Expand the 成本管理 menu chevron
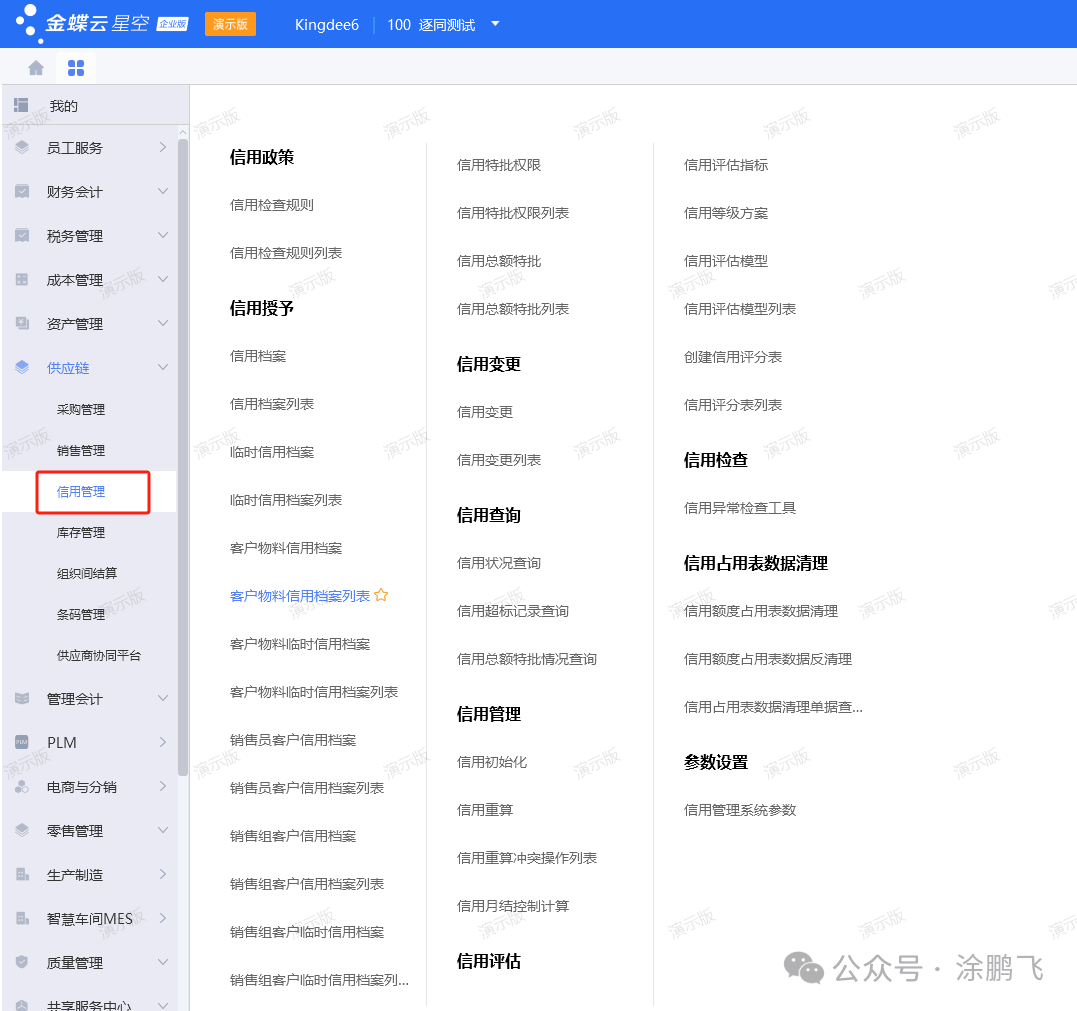 click(163, 280)
